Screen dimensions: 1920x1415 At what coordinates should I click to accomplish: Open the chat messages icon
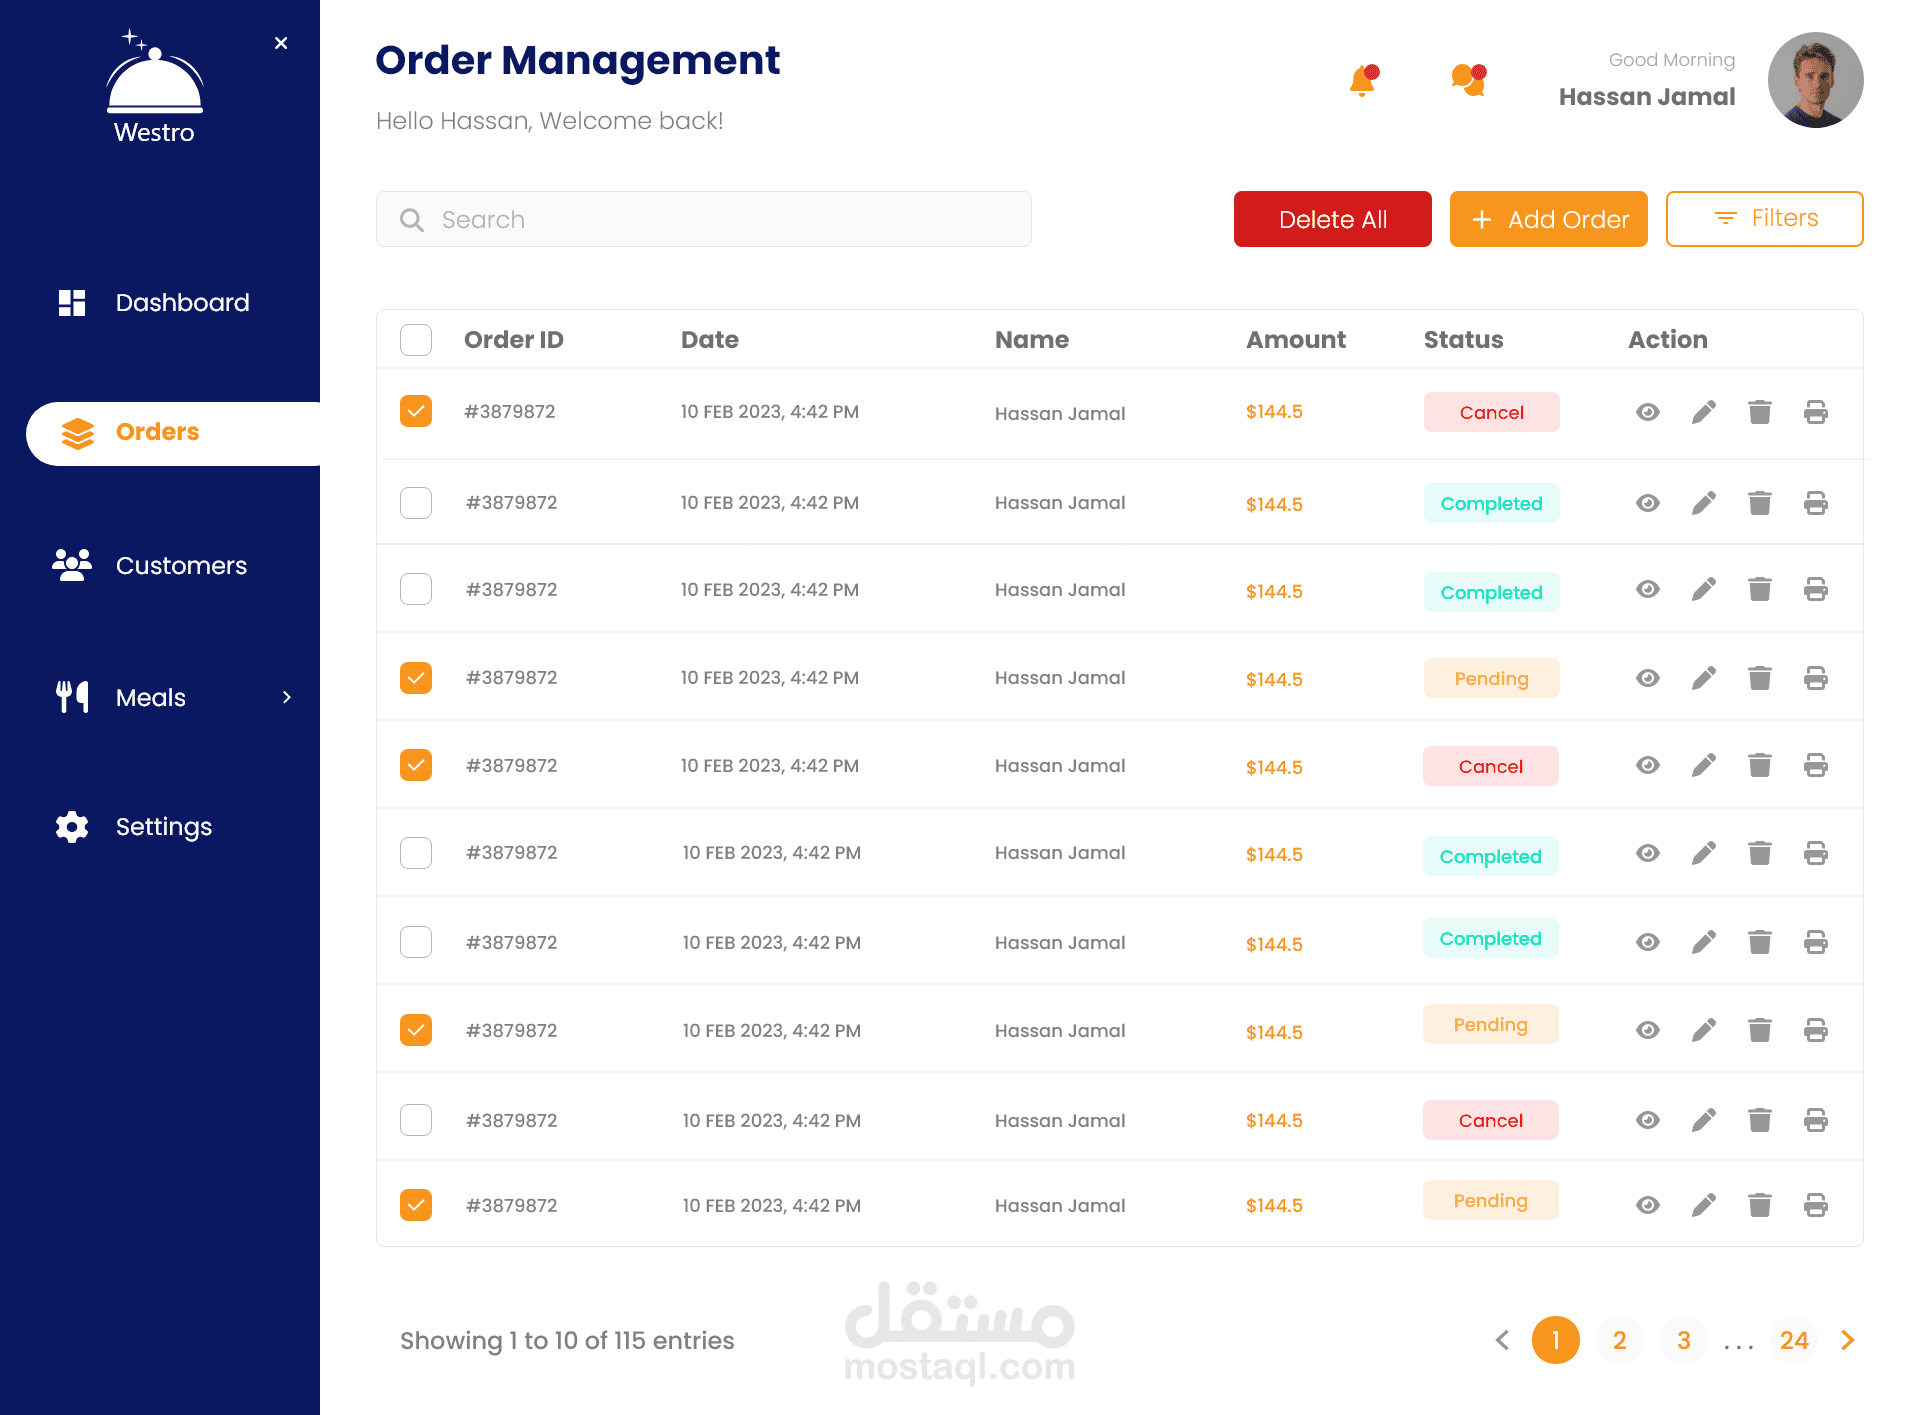[1468, 80]
